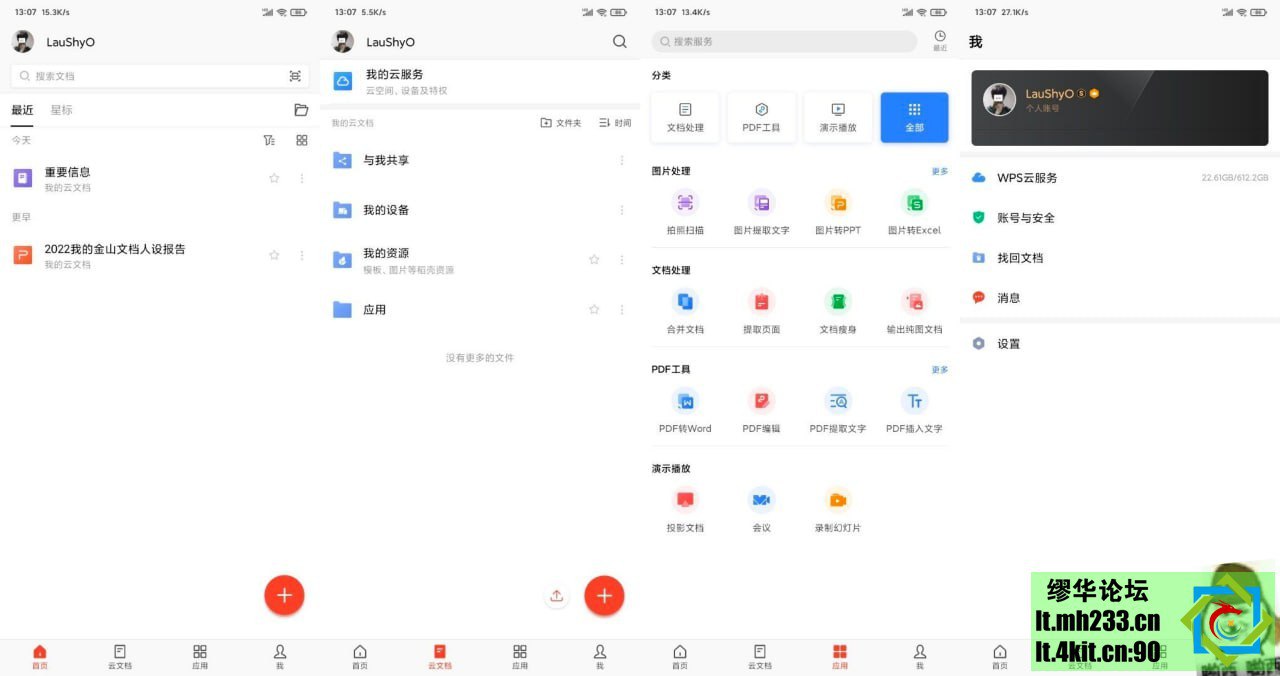Launch the 合并文档 merge documents tool
This screenshot has height=676, width=1280.
pos(685,303)
